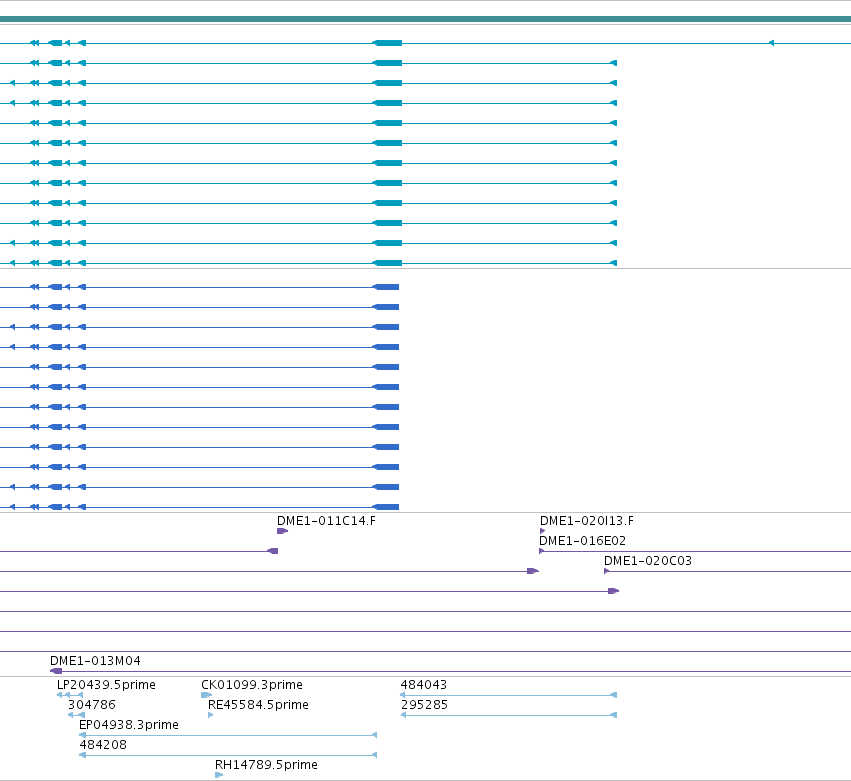Select the DME1-020I13.F feature label
851x781 pixels.
pyautogui.click(x=587, y=521)
